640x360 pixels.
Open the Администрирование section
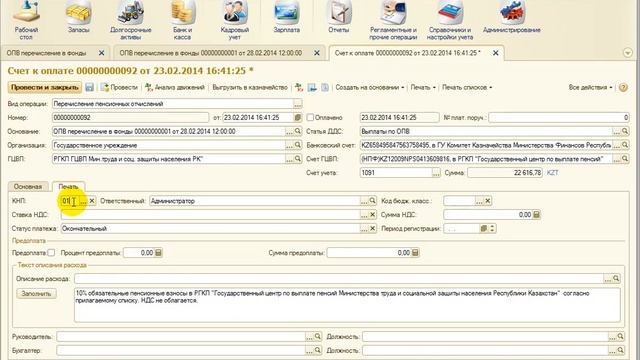pyautogui.click(x=511, y=18)
